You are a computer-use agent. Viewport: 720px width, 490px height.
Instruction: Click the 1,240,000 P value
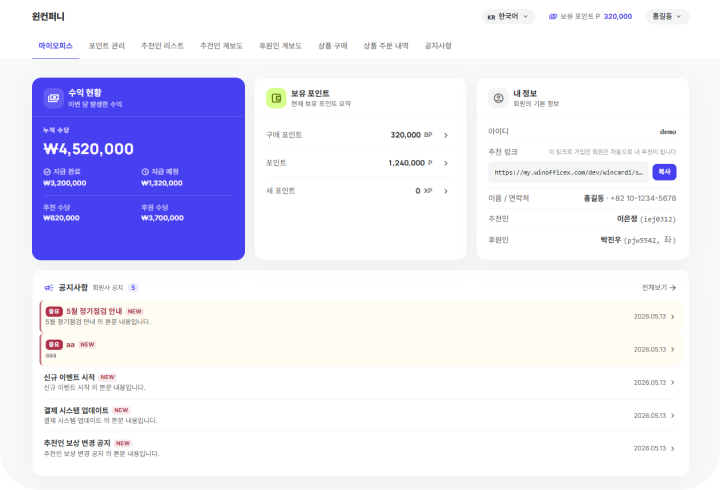point(410,163)
